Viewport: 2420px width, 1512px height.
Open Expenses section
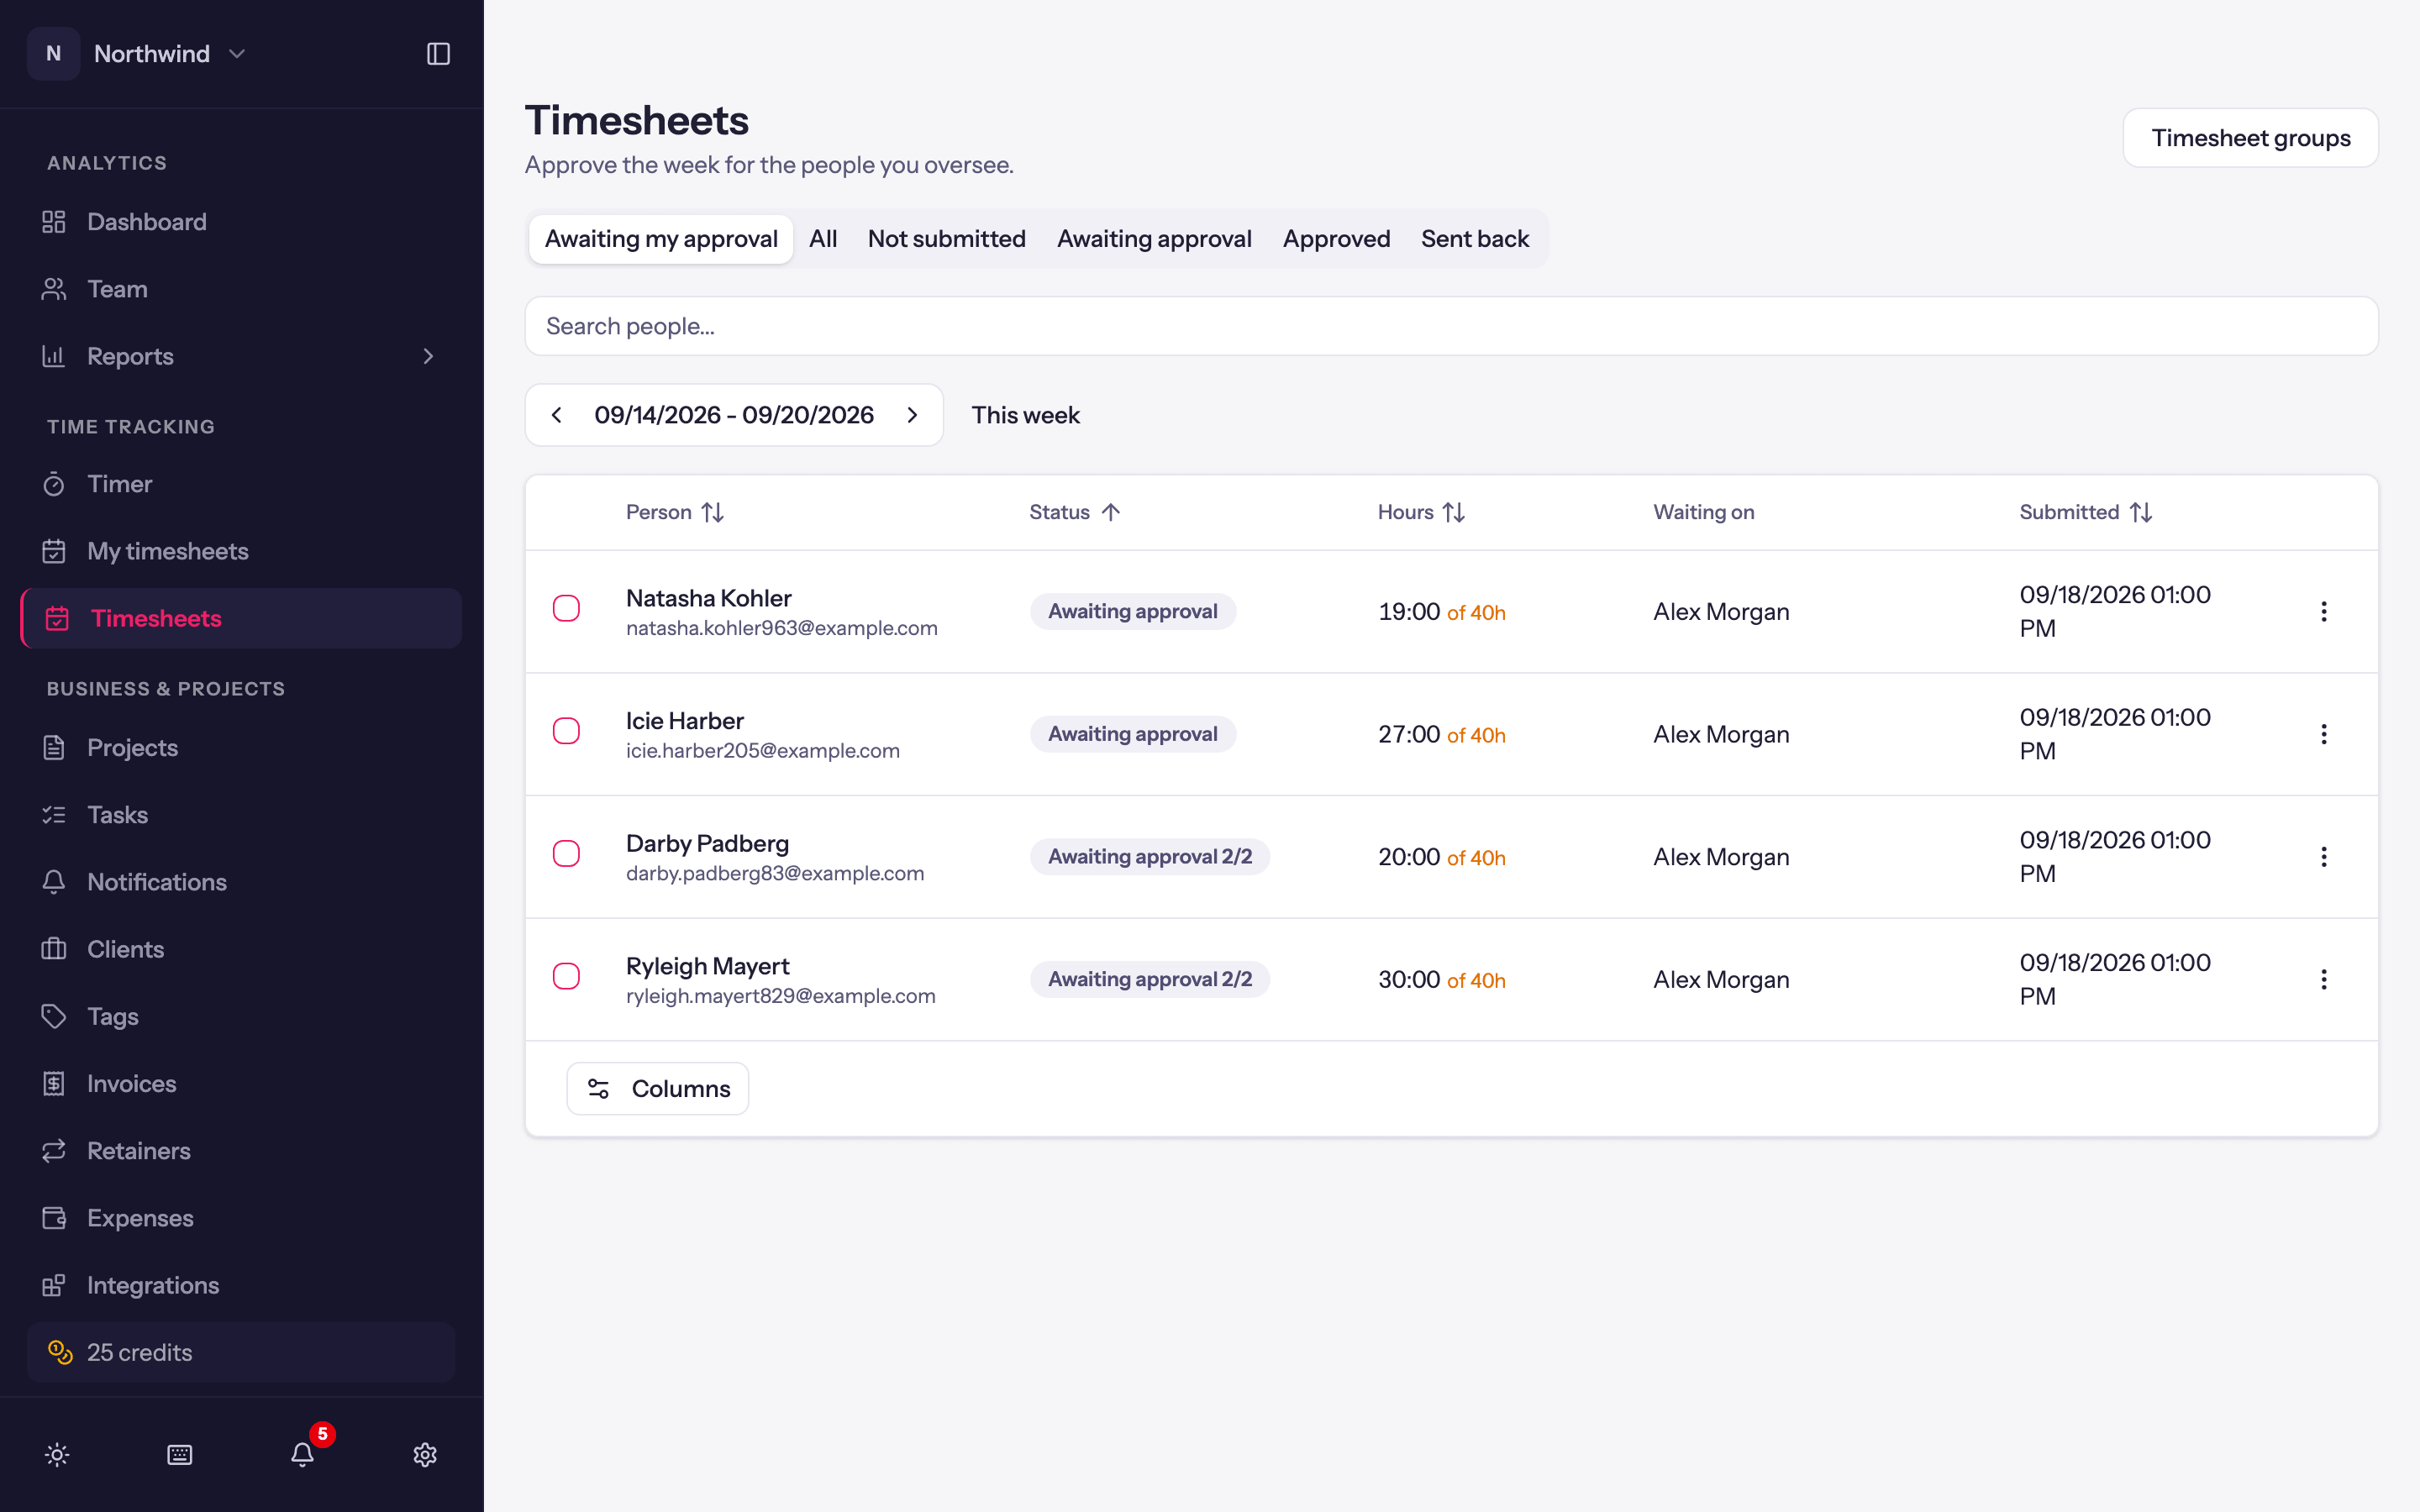click(x=241, y=1218)
